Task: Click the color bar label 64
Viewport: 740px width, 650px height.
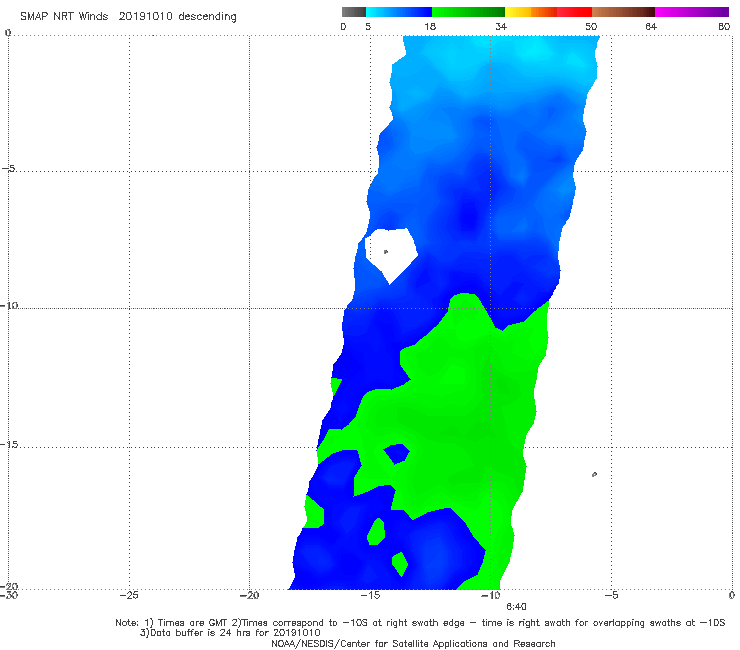Action: click(x=651, y=26)
